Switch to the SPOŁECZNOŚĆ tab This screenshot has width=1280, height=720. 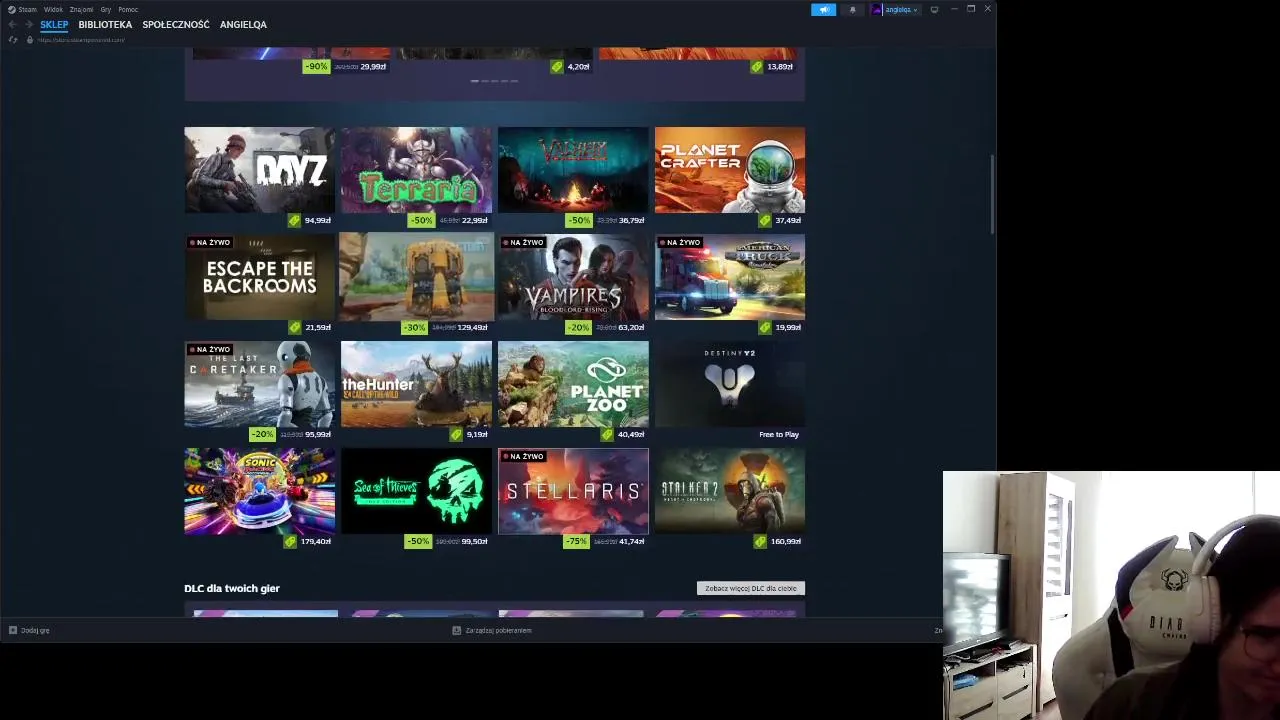pyautogui.click(x=176, y=24)
